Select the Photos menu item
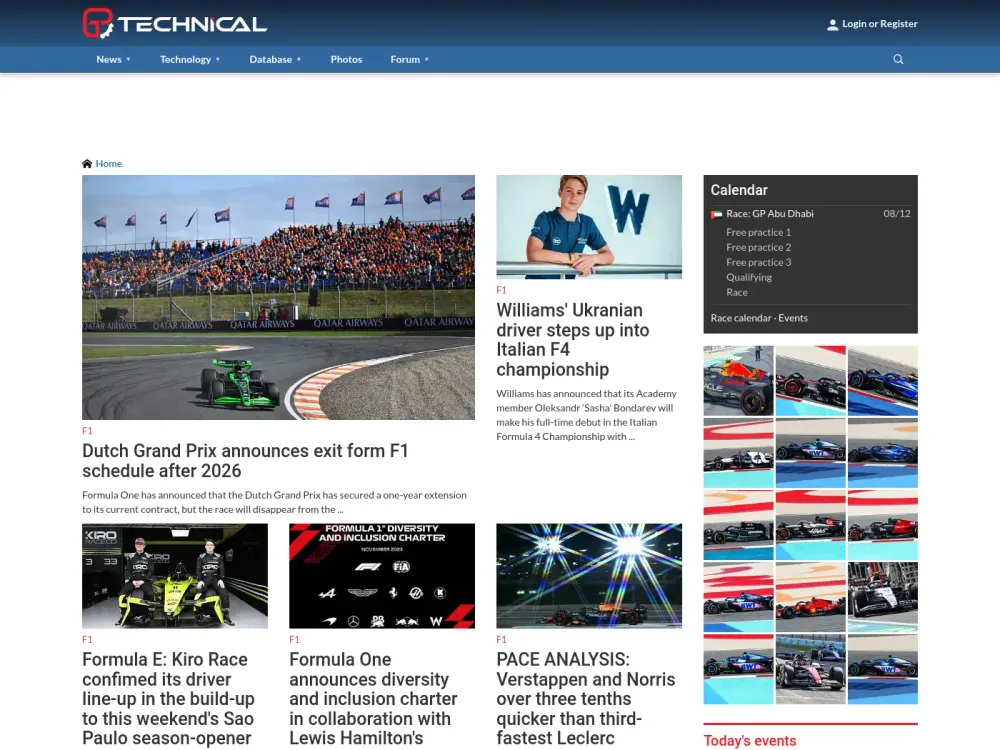 point(346,59)
